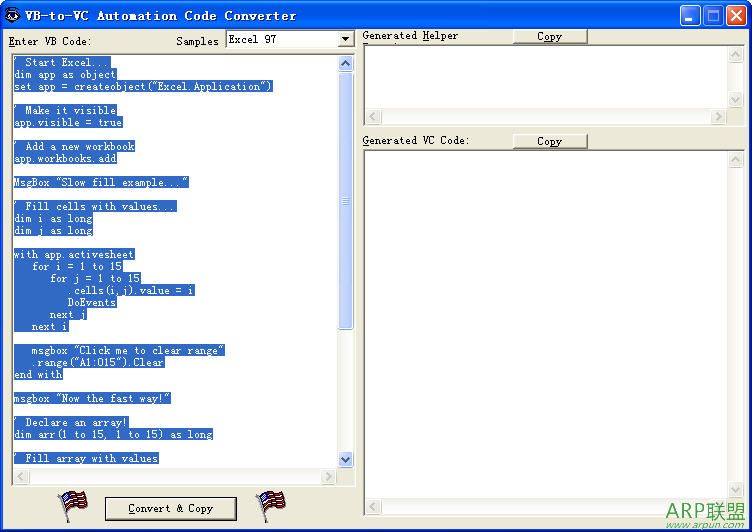The image size is (752, 532).
Task: Click the flag icon right of Convert & Copy
Action: [271, 506]
